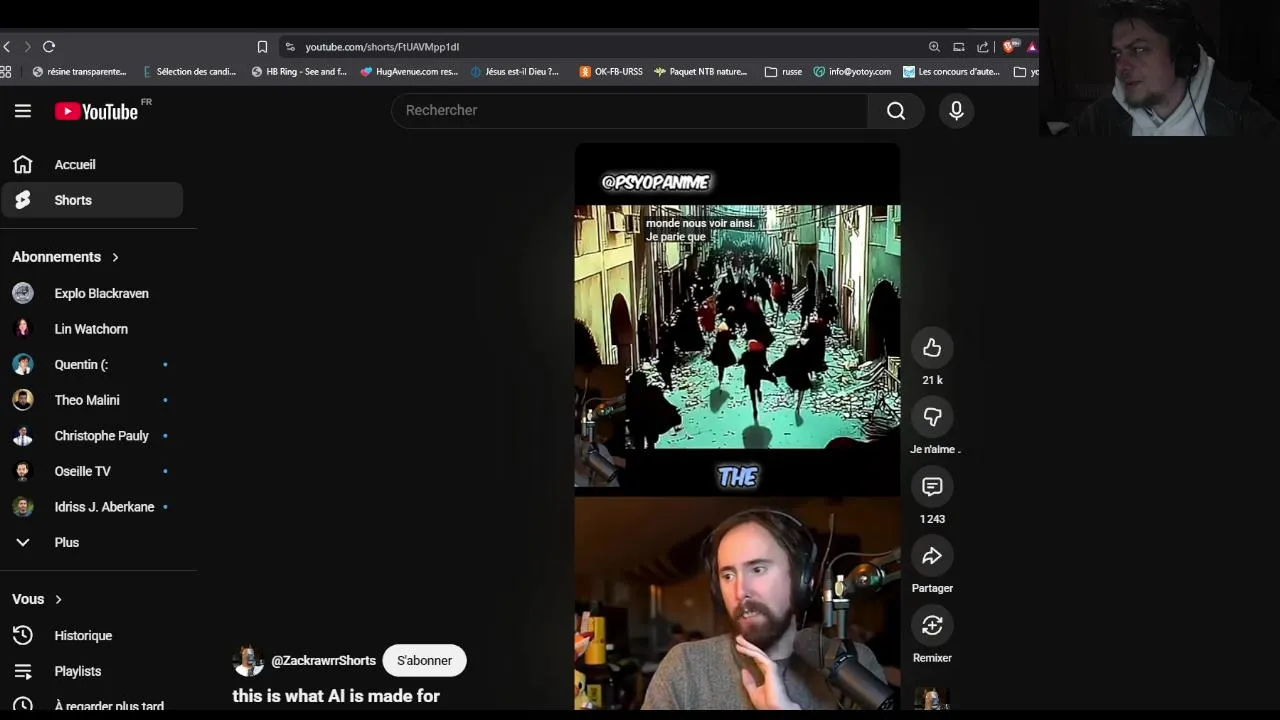Screen dimensions: 1280x720
Task: Open HB Ring bookmark
Action: 299,72
